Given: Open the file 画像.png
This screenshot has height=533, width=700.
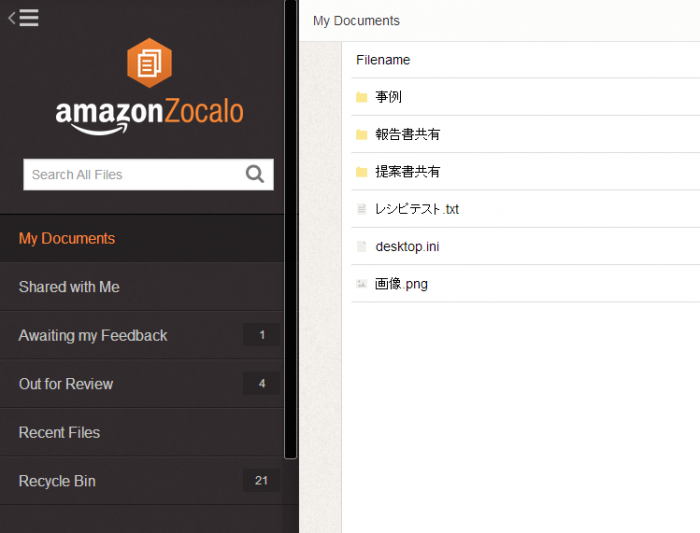Looking at the screenshot, I should tap(401, 284).
